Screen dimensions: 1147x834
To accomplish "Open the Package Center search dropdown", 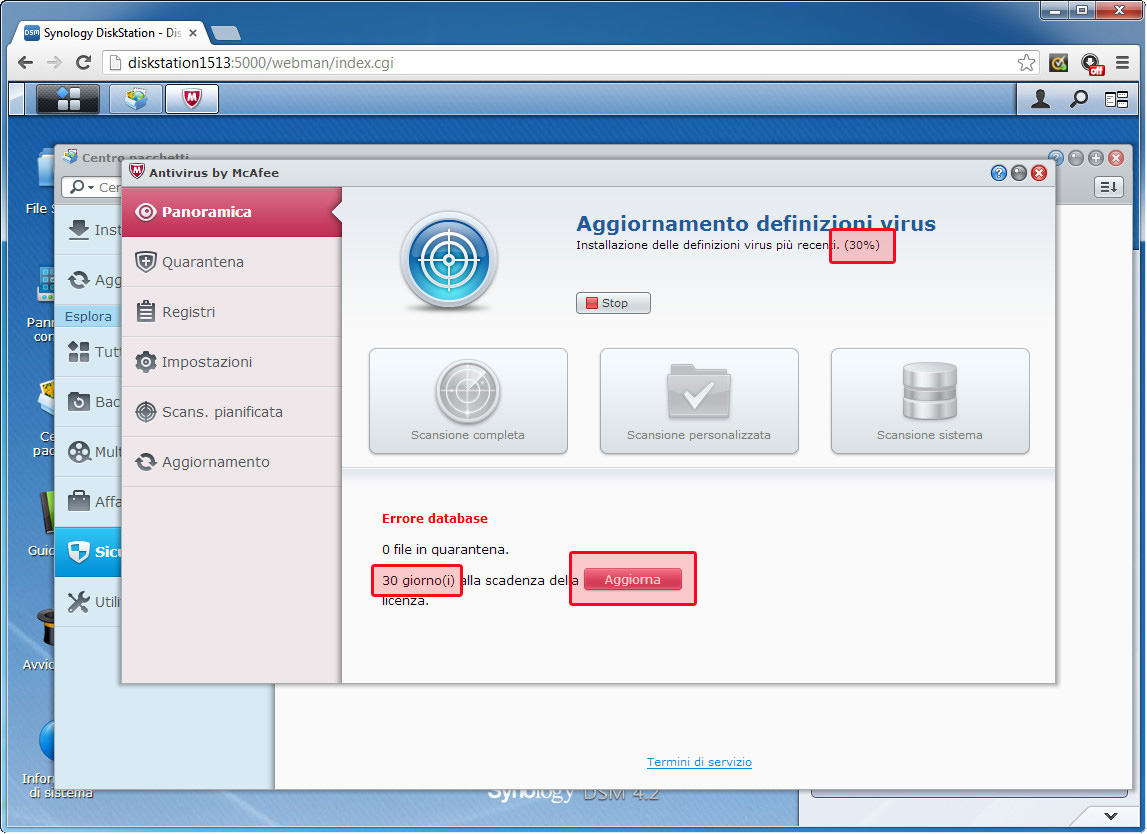I will coord(82,187).
